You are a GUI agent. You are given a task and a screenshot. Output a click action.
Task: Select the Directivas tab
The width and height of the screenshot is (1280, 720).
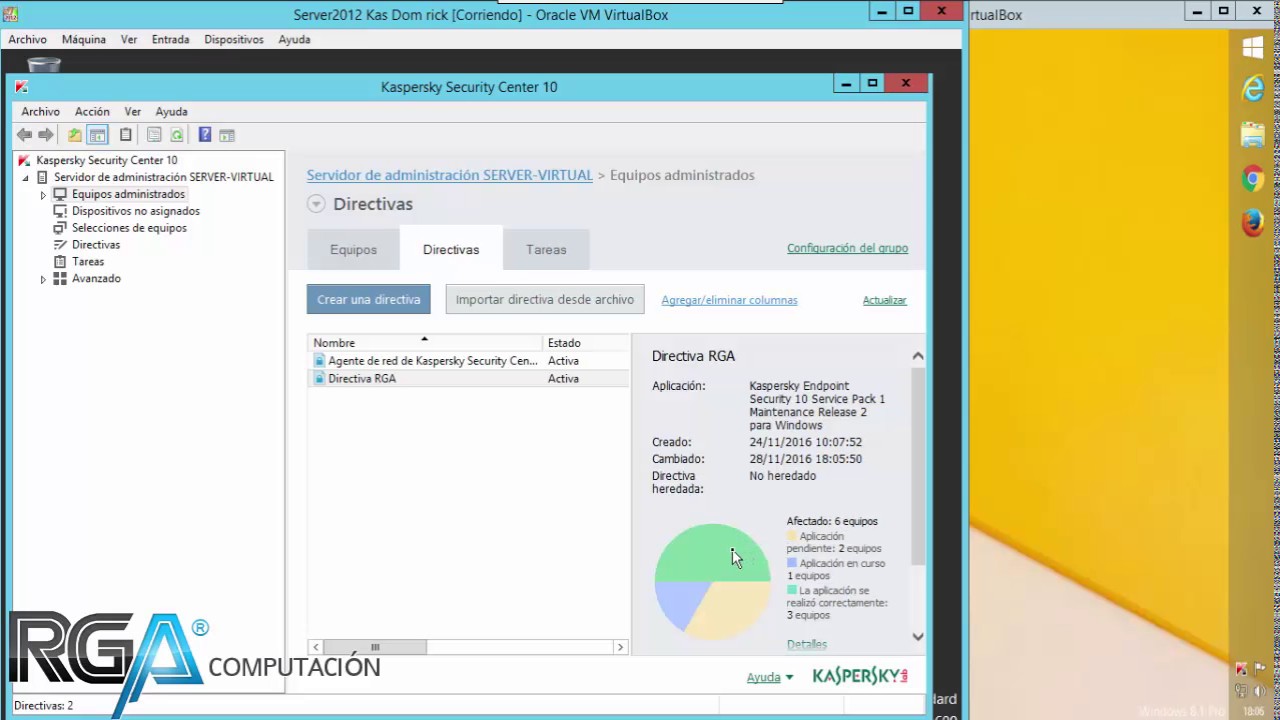coord(451,249)
